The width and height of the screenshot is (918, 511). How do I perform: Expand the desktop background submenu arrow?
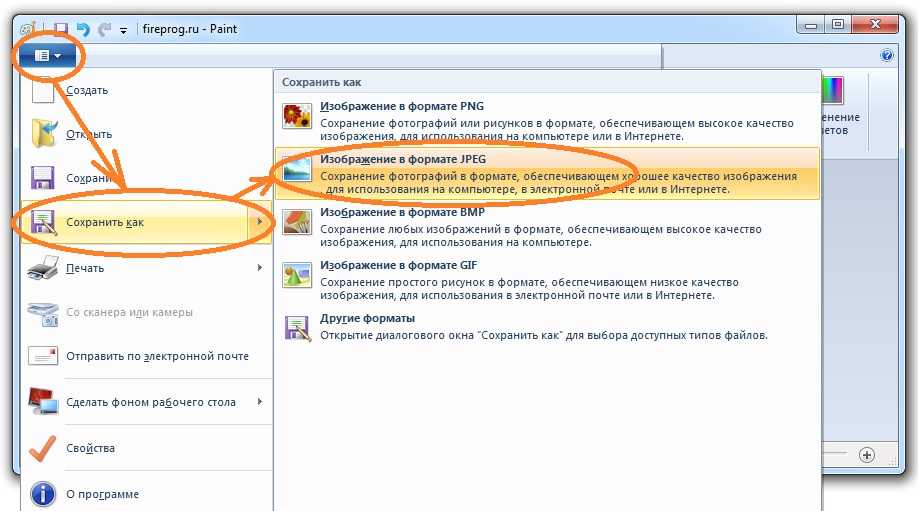click(x=259, y=402)
